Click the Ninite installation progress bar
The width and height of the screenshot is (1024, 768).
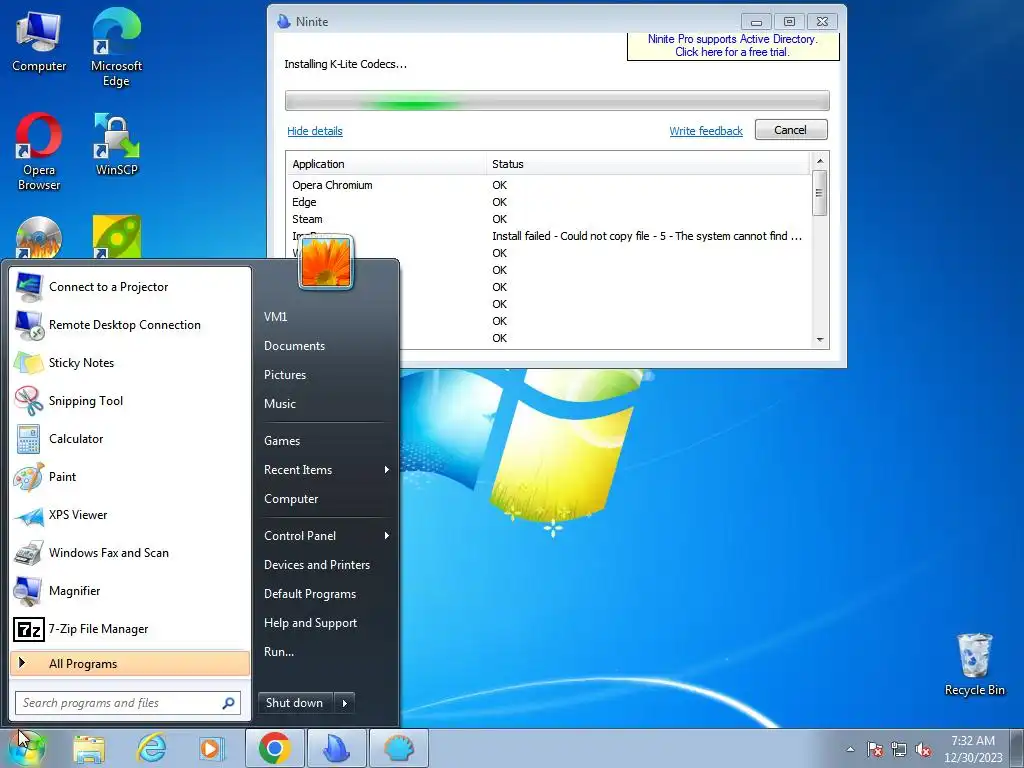point(557,101)
